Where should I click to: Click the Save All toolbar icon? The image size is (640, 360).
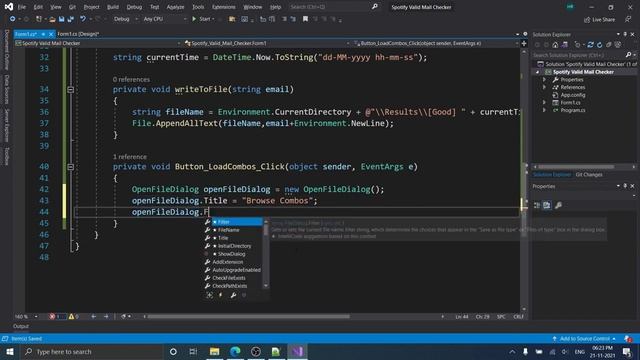tap(71, 19)
